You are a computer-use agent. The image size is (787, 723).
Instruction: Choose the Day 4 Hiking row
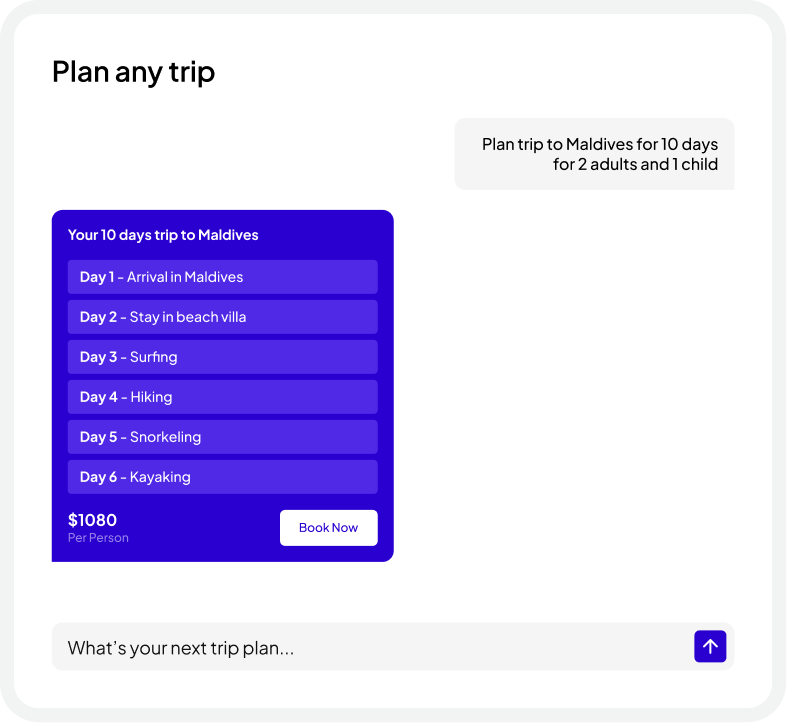tap(222, 397)
